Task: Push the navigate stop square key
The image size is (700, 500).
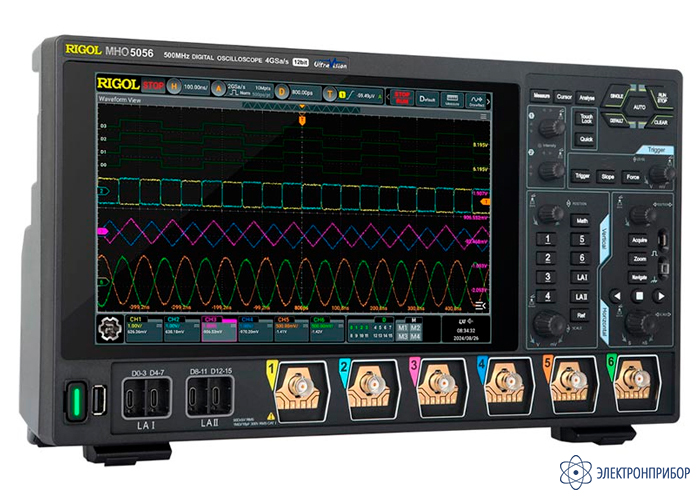Action: [x=639, y=296]
